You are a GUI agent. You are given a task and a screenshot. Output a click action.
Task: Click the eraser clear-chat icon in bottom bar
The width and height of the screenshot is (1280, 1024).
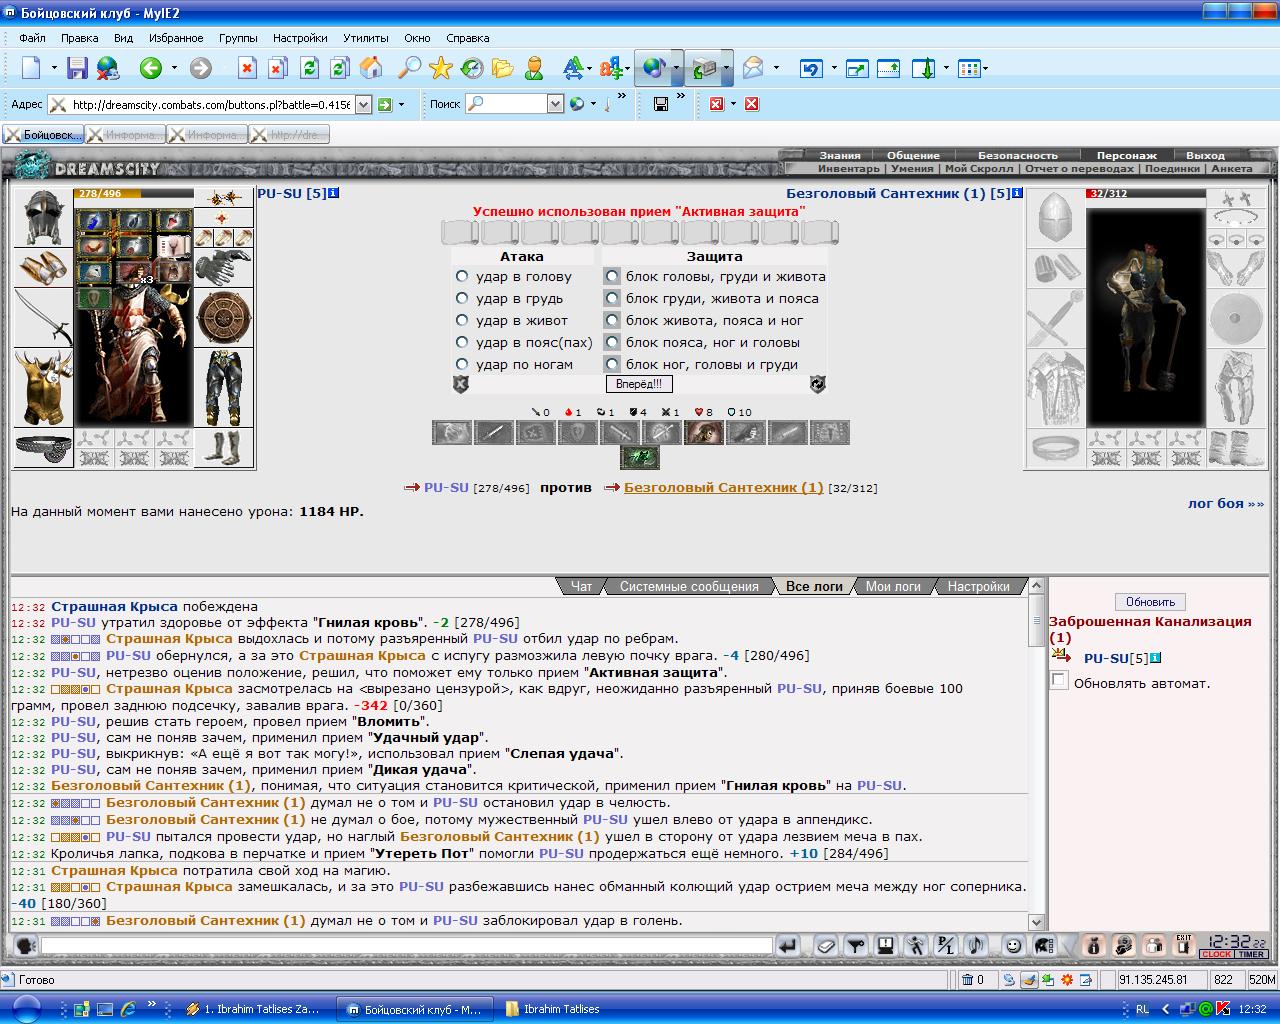(825, 945)
